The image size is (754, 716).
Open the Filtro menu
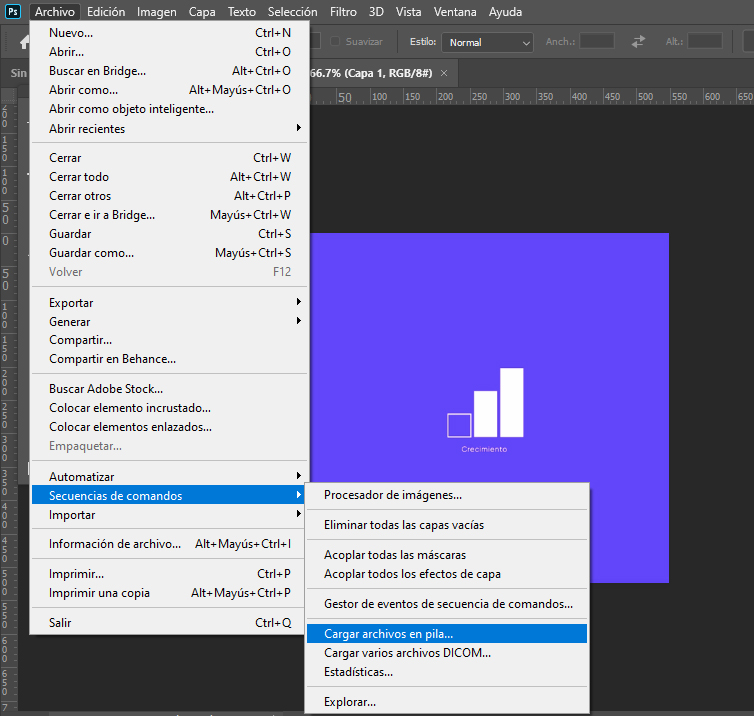343,12
